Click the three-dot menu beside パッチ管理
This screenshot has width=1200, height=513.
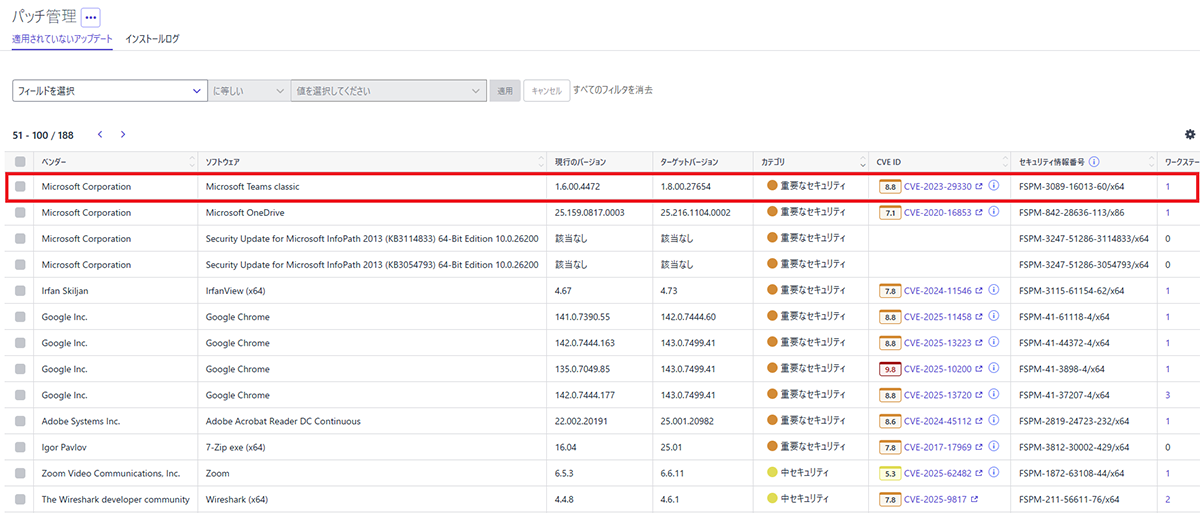coord(91,17)
